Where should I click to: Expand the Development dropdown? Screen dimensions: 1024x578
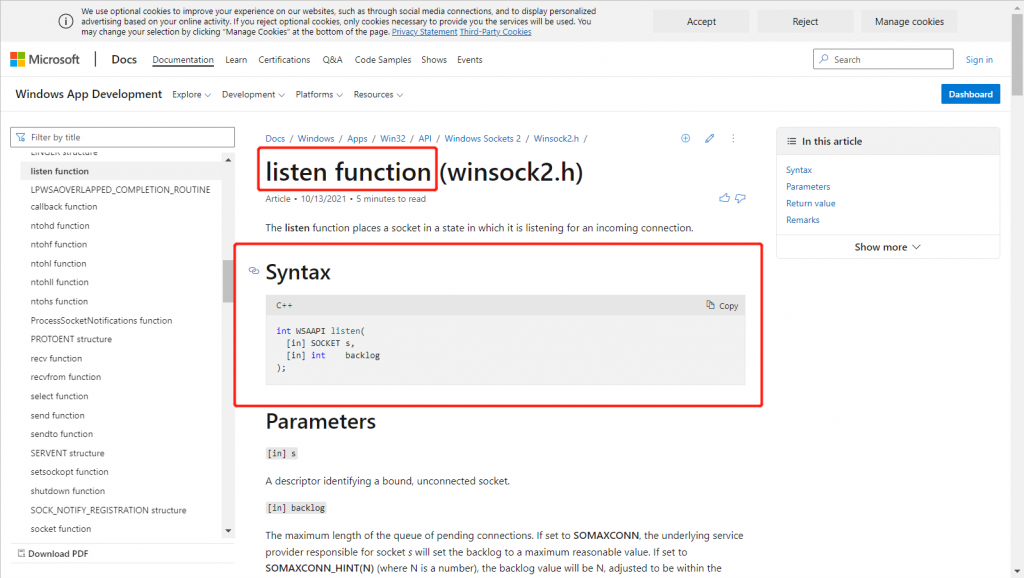pos(253,95)
